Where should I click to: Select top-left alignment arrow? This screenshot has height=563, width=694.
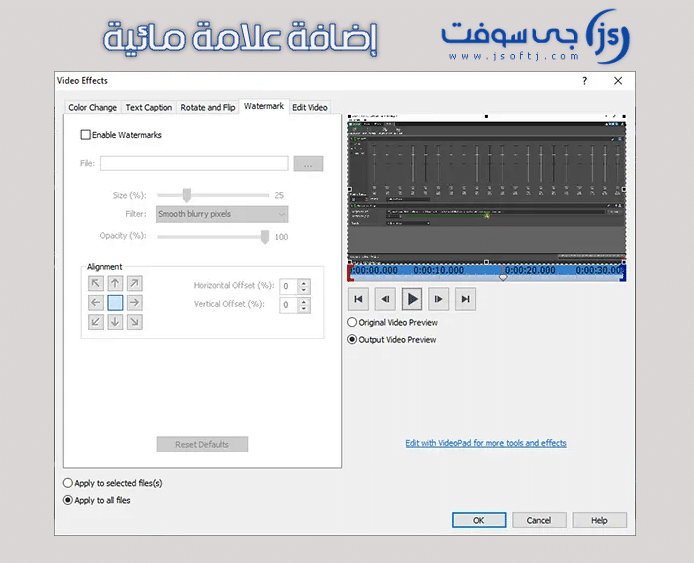96,283
